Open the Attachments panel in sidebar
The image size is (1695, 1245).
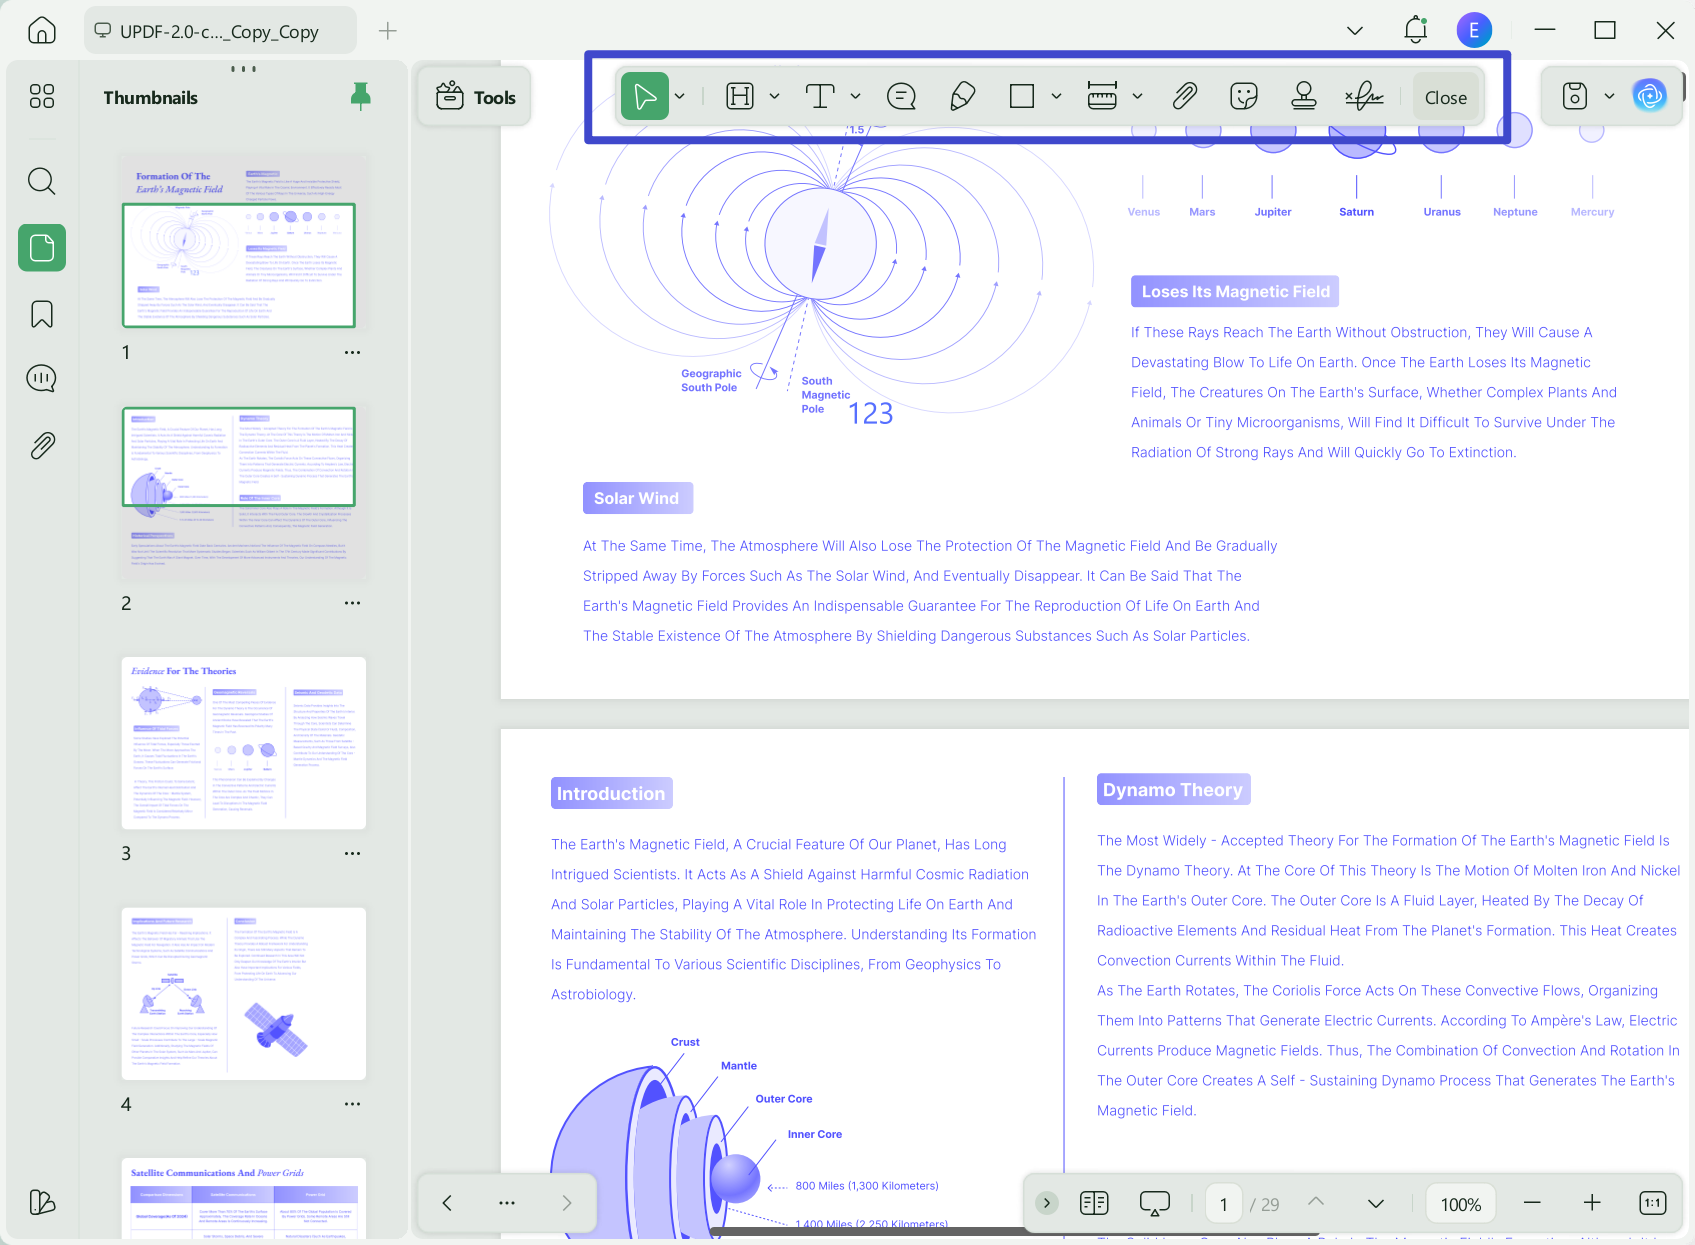click(42, 445)
